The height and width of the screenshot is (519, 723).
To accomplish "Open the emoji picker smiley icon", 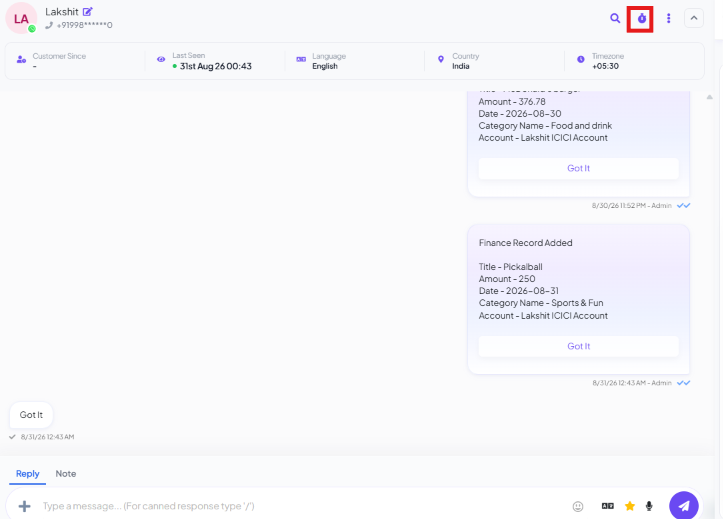I will (578, 506).
